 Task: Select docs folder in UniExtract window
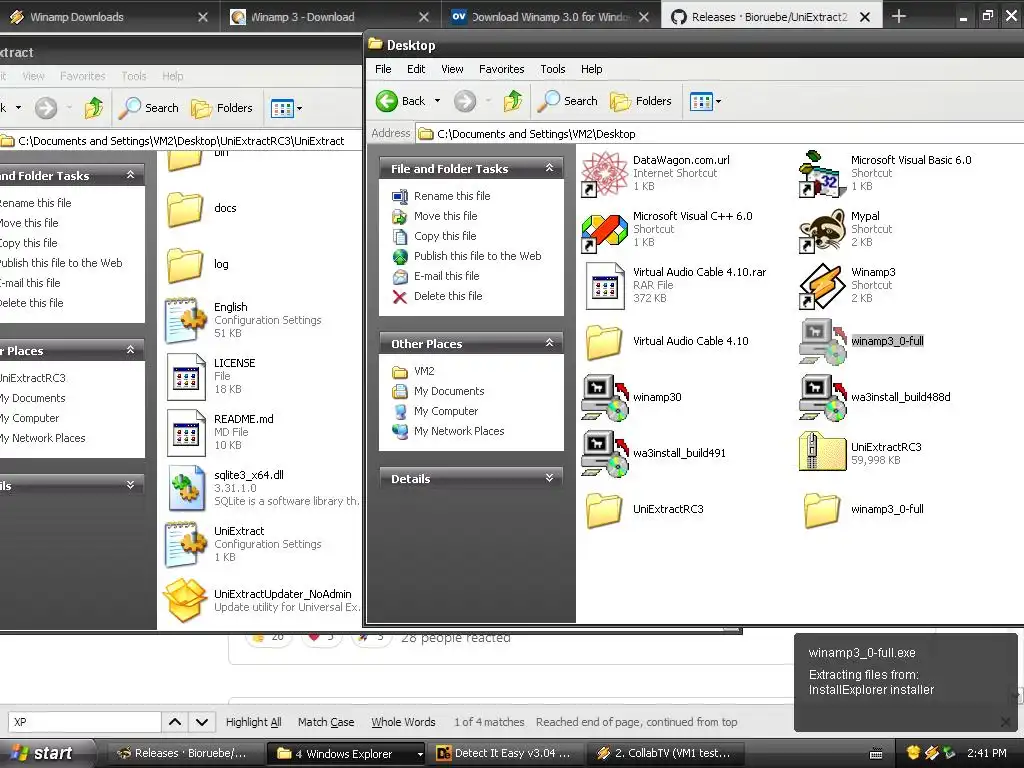185,208
